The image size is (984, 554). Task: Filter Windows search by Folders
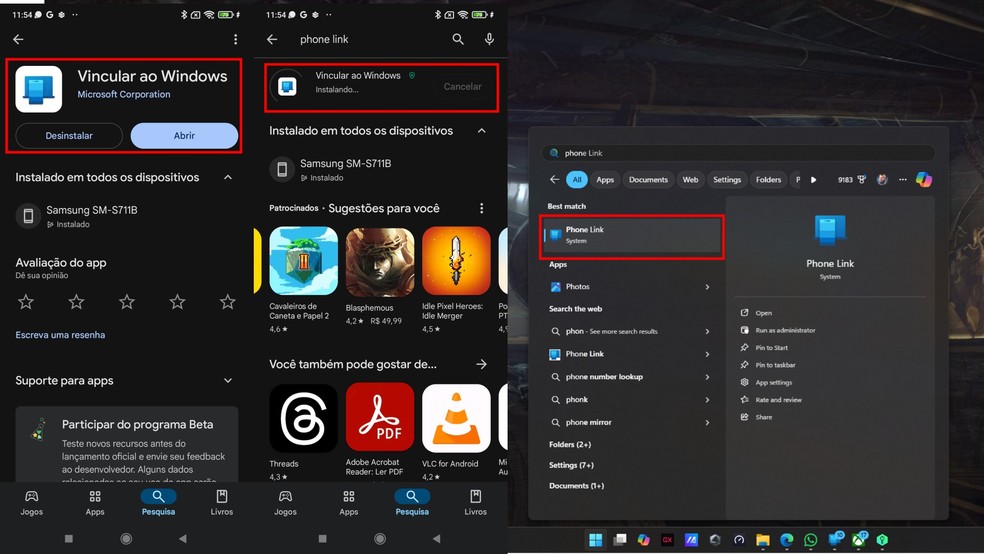click(768, 180)
